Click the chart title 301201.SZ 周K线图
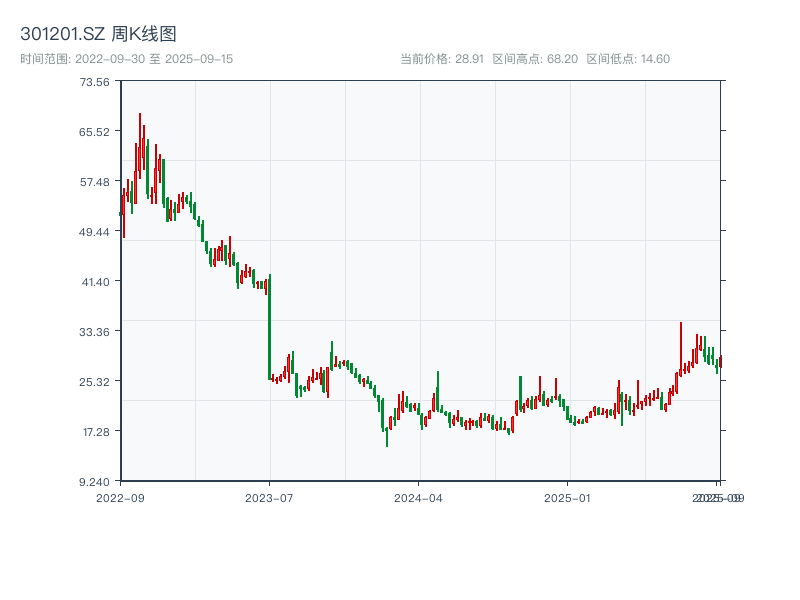 pos(98,34)
